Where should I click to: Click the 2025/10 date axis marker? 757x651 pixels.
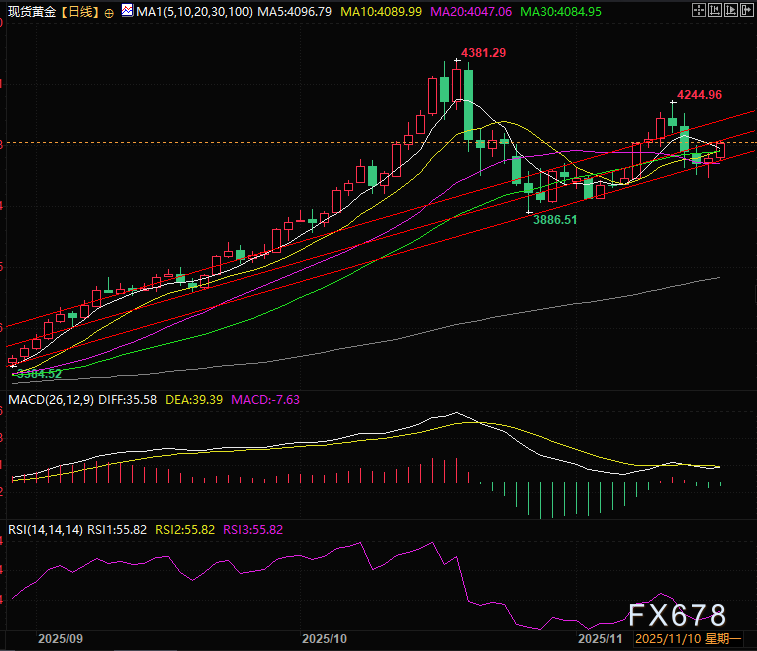pos(323,637)
